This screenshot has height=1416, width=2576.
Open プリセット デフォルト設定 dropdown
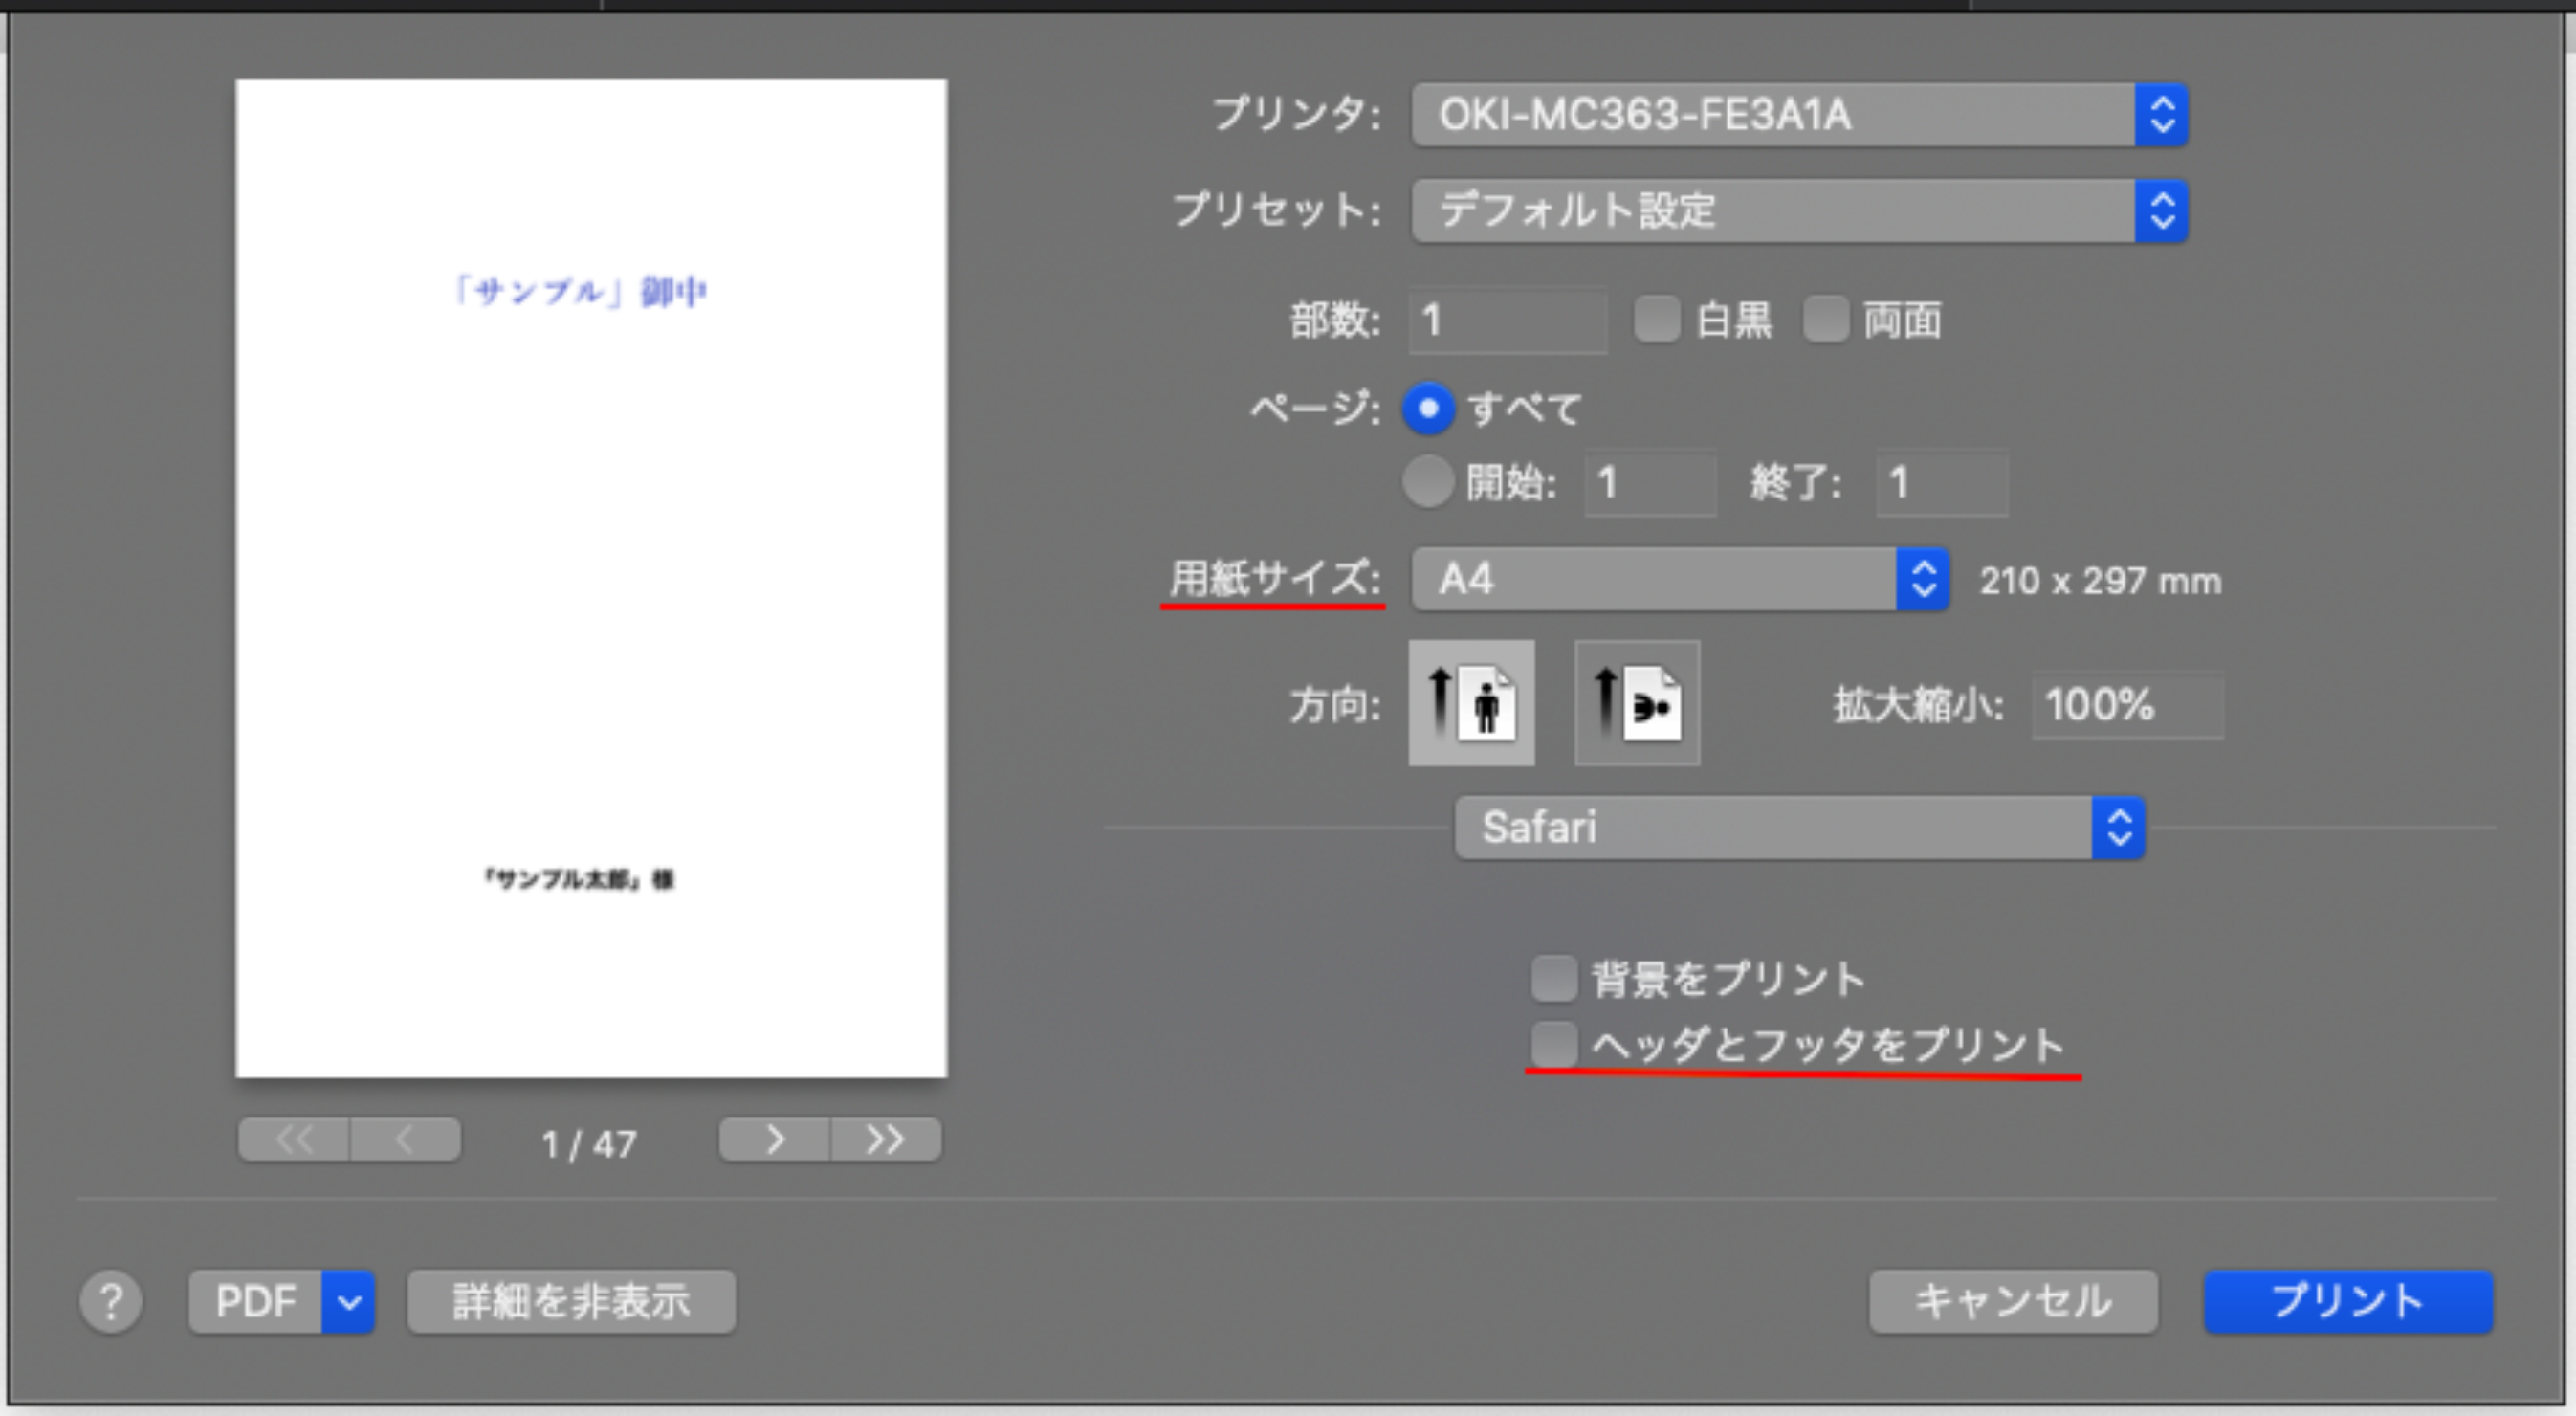tap(1799, 211)
